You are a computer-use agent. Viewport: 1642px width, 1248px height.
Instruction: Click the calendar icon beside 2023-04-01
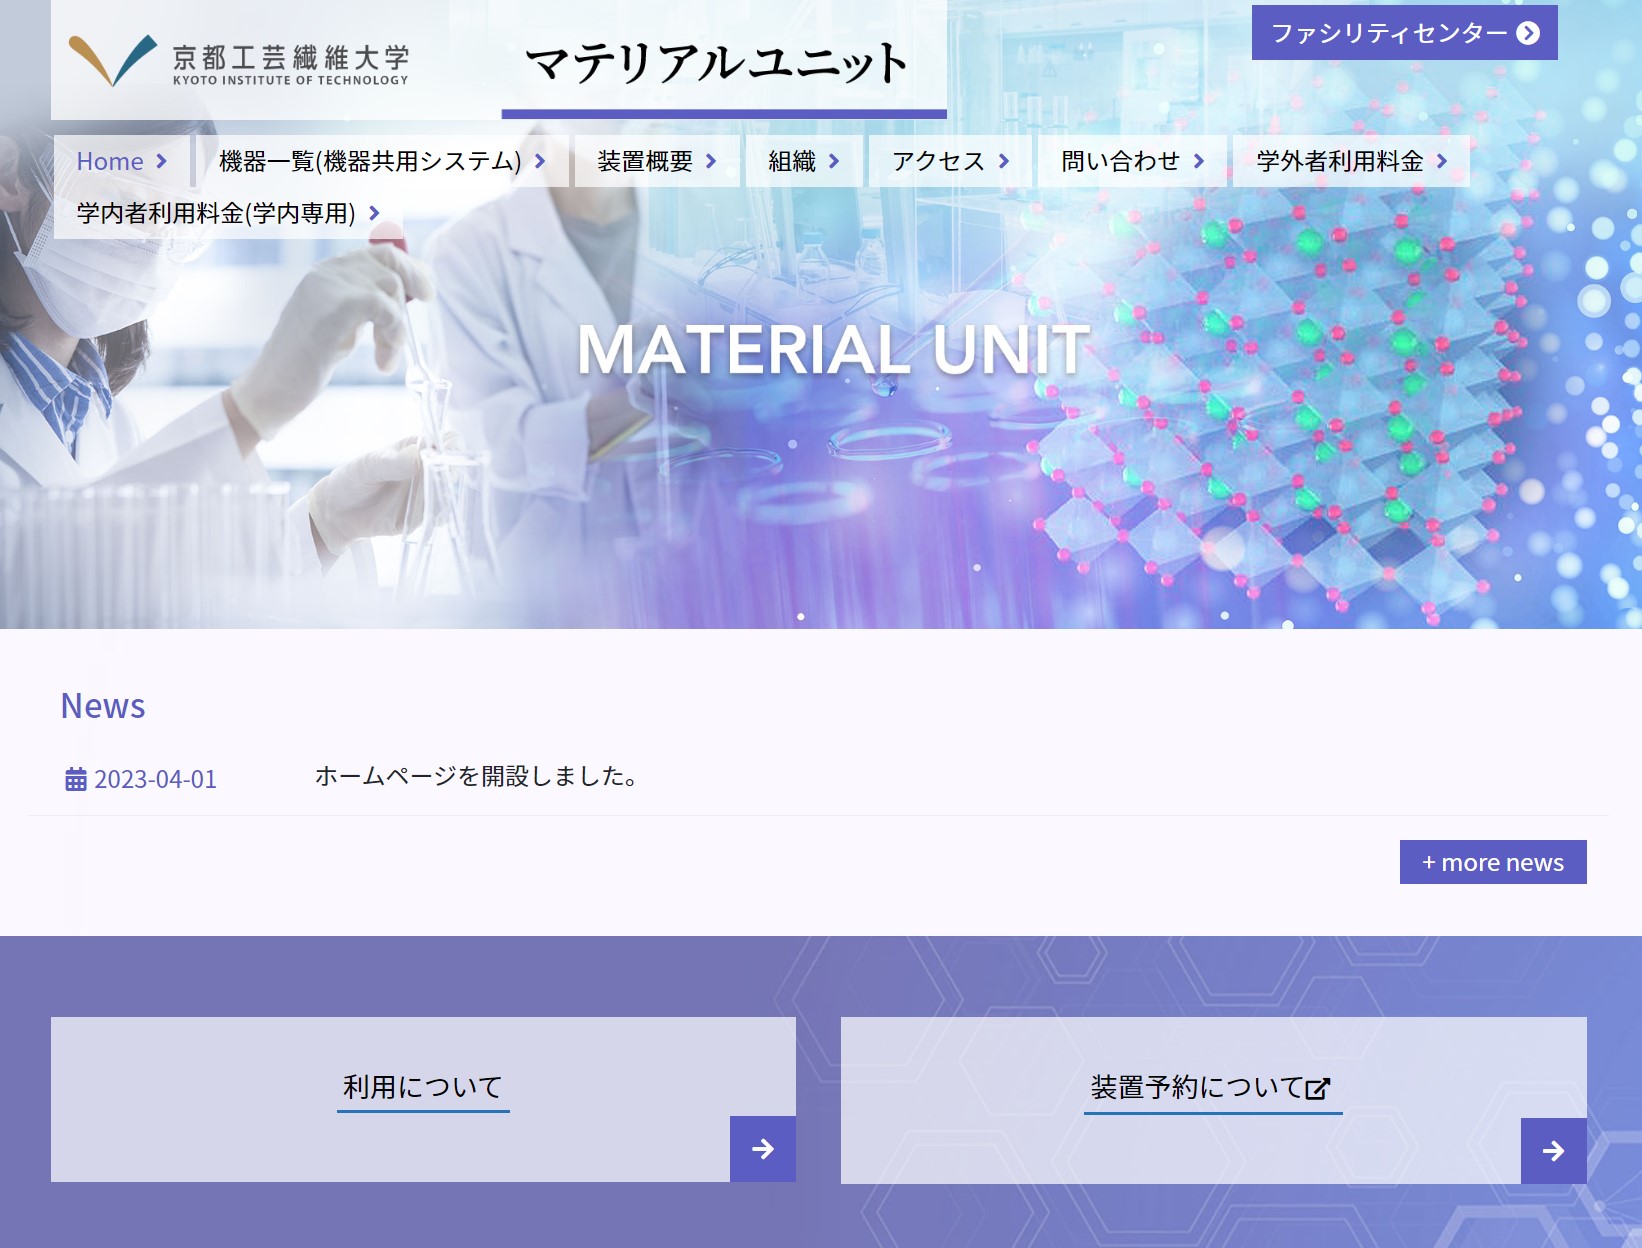tap(76, 779)
